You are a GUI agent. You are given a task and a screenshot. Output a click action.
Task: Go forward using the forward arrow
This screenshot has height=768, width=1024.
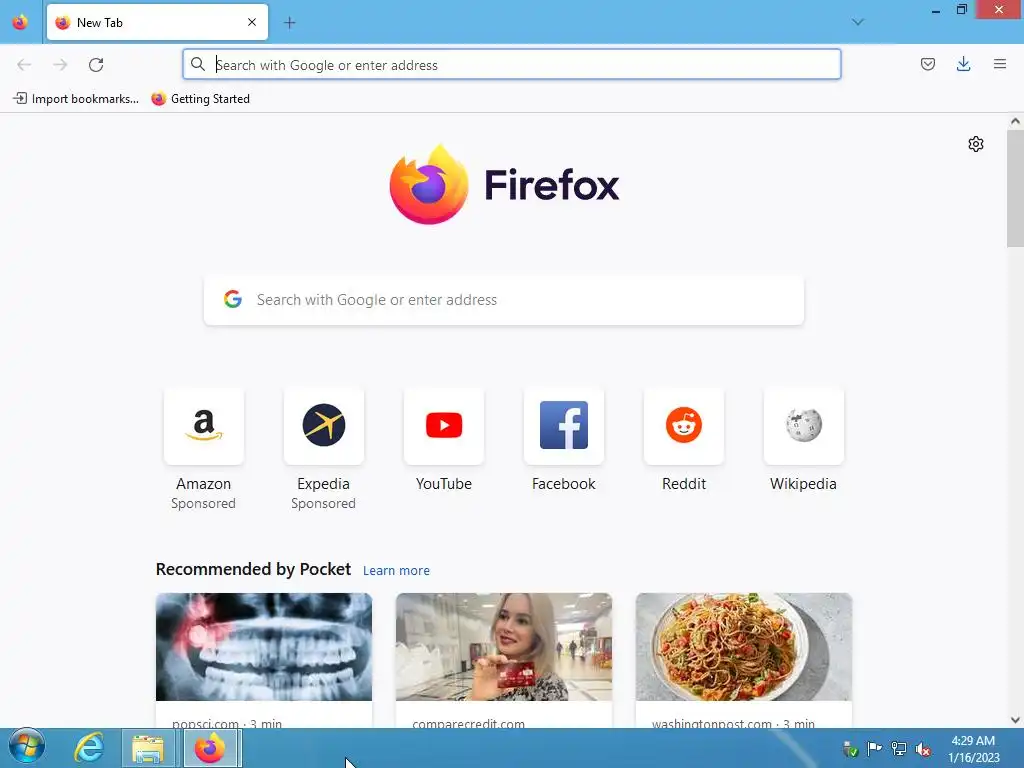click(60, 65)
